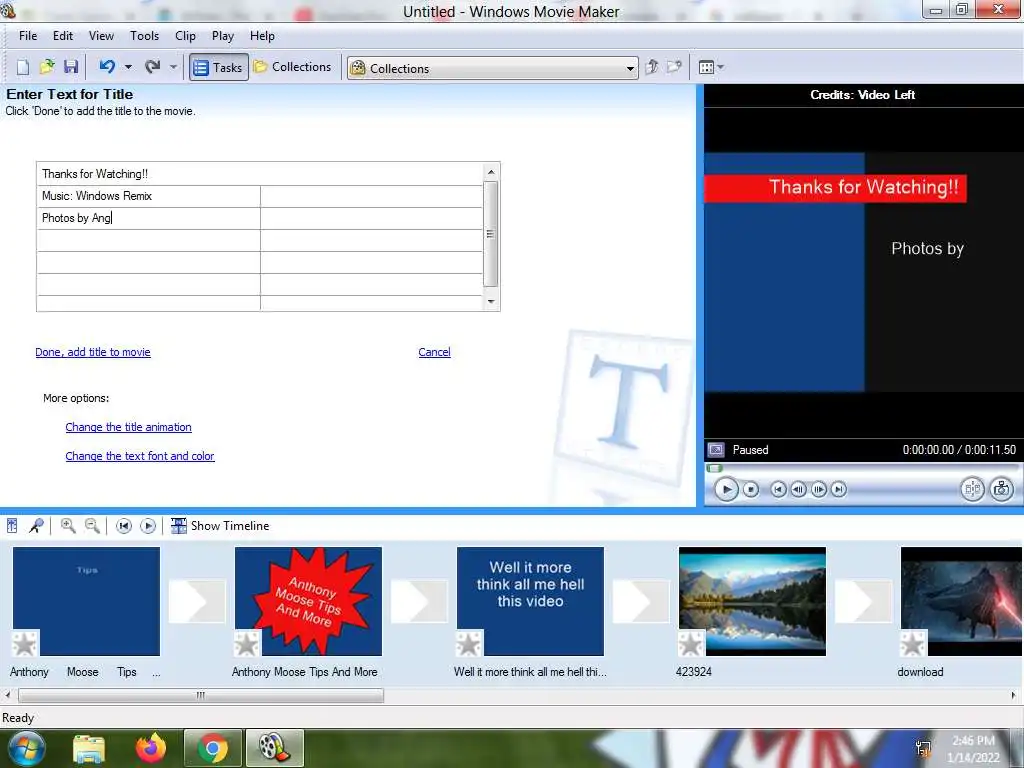Open the Edit menu
The image size is (1024, 768).
point(63,36)
